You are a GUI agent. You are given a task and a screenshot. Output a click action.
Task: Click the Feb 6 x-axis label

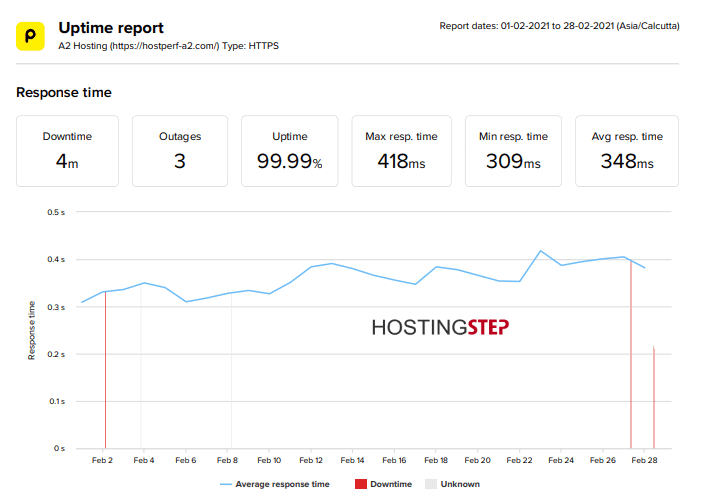pos(186,460)
